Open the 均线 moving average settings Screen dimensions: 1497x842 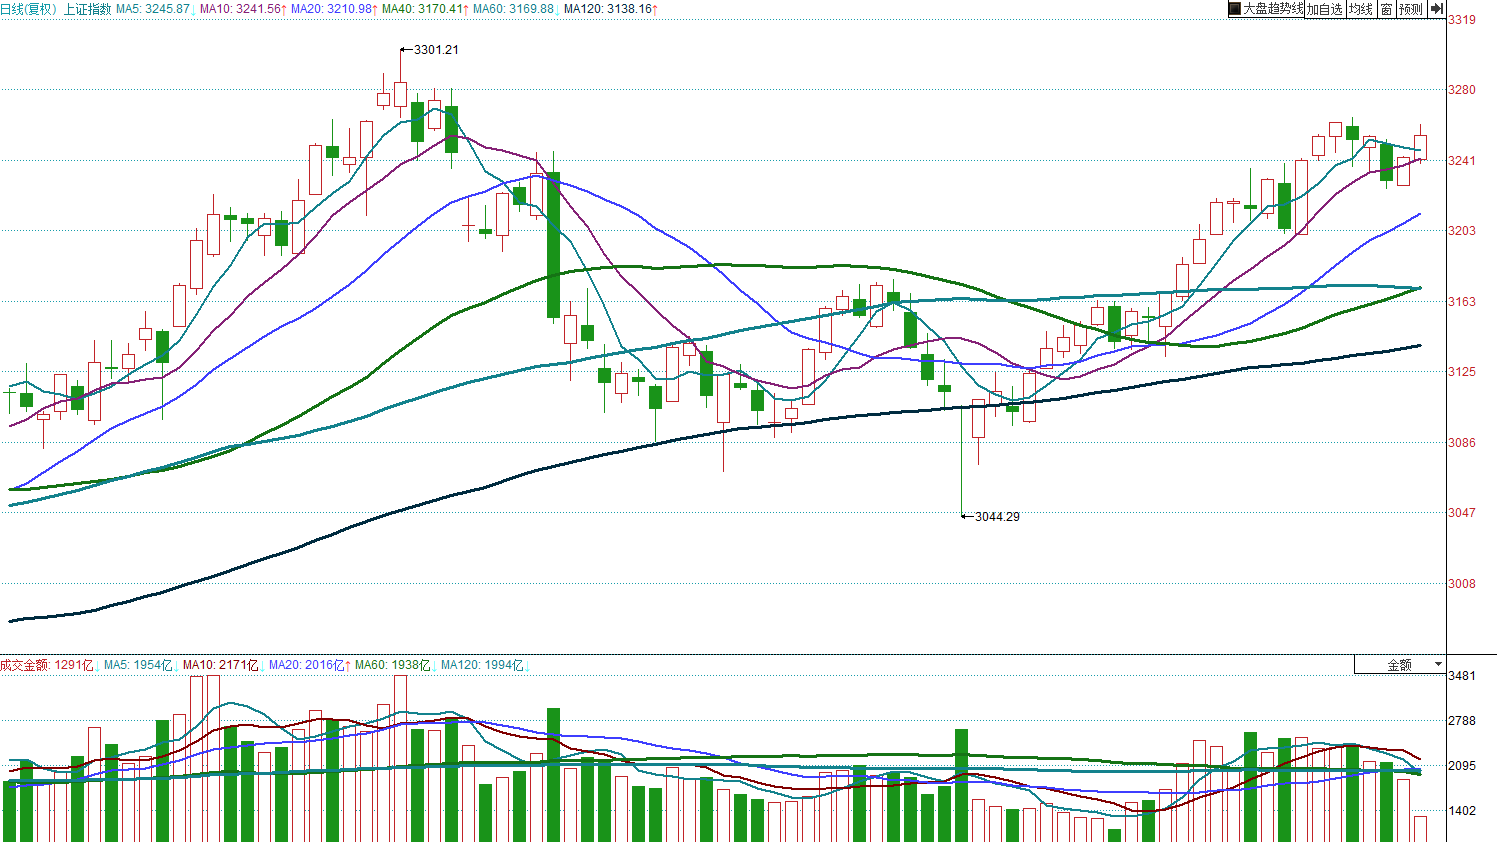click(1361, 9)
